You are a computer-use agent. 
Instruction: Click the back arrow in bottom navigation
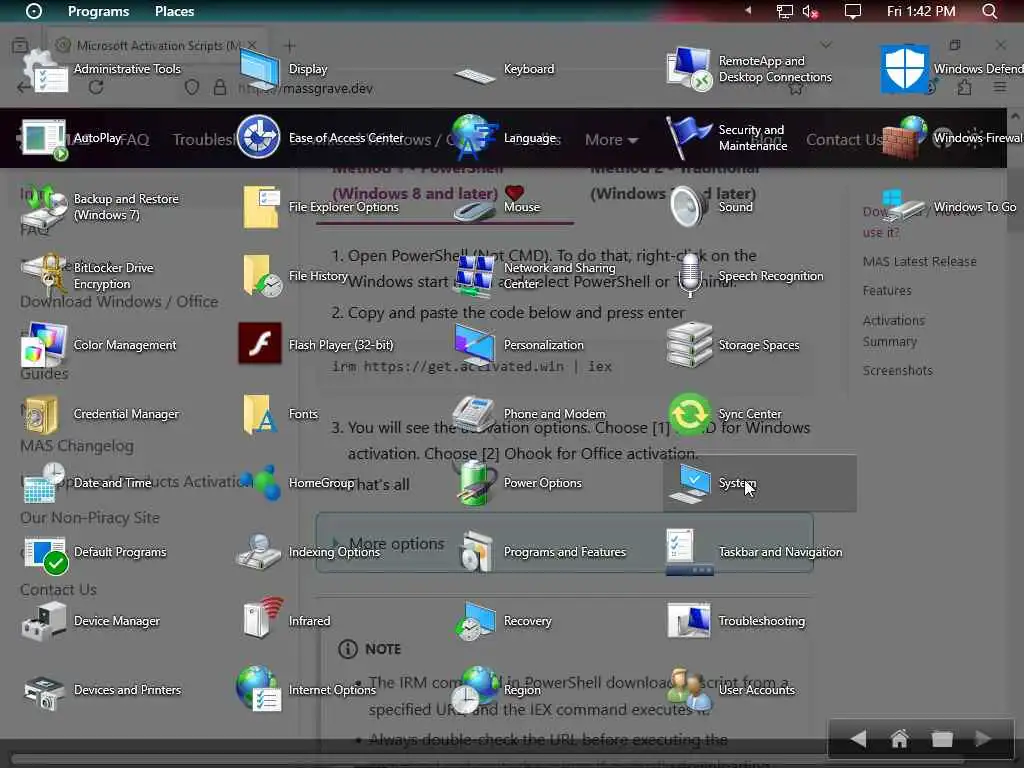[x=858, y=739]
